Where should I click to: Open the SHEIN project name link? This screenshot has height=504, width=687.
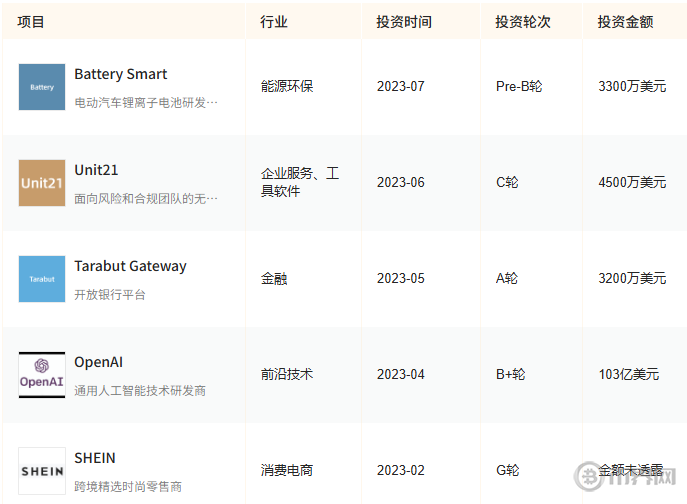click(95, 458)
